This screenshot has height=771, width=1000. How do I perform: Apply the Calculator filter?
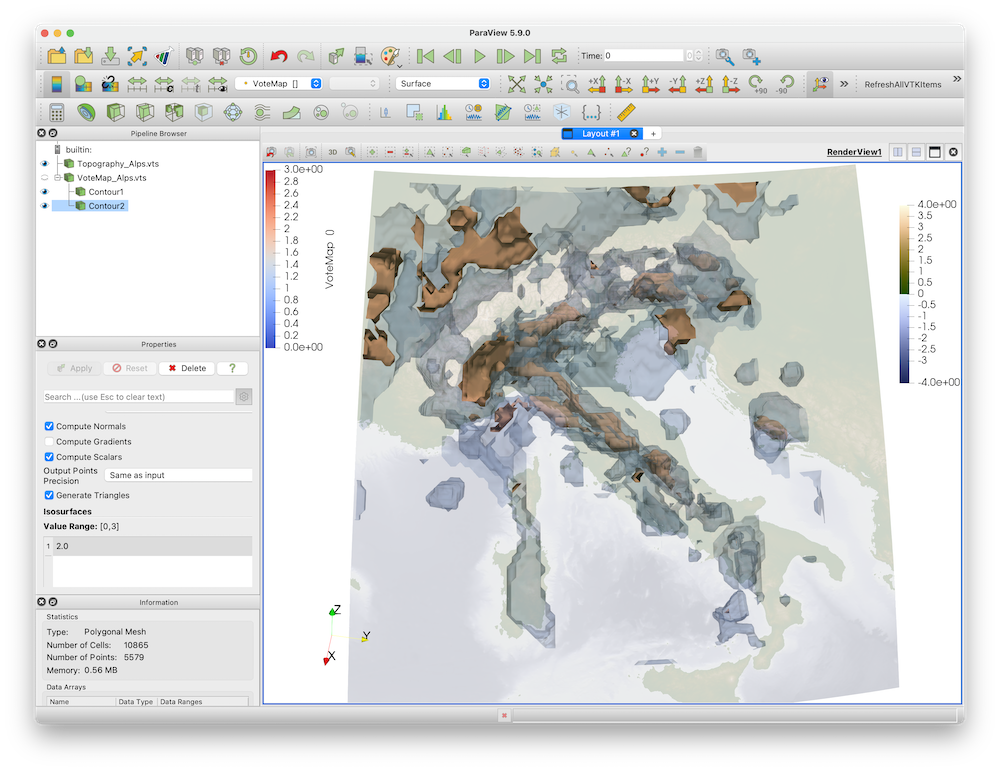[57, 112]
